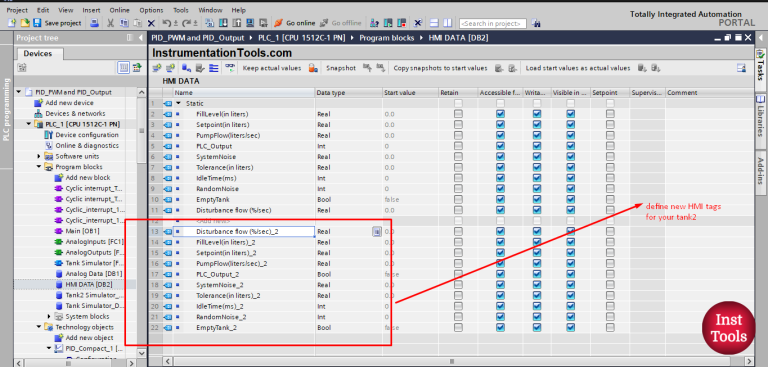Undo the last action
768x367 pixels.
pos(167,23)
